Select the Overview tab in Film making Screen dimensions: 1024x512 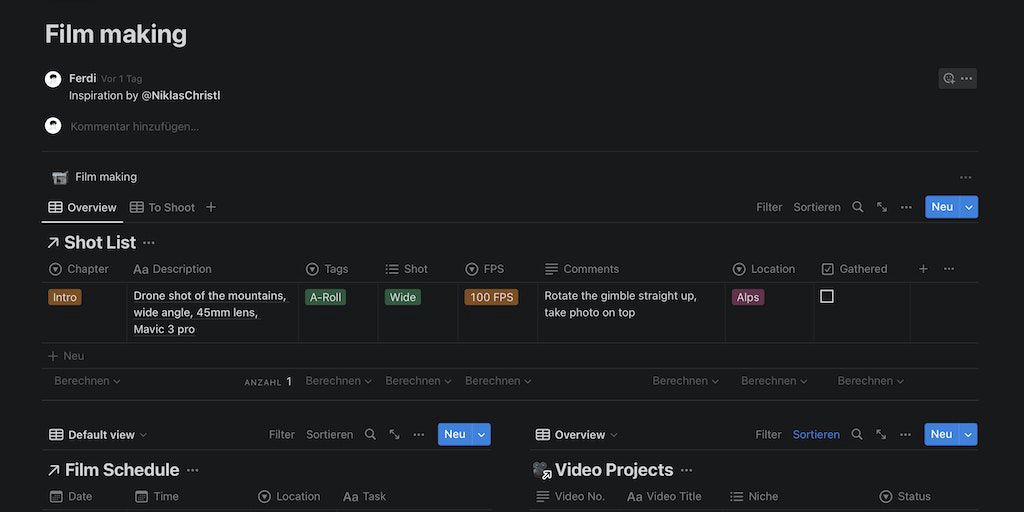pyautogui.click(x=83, y=207)
